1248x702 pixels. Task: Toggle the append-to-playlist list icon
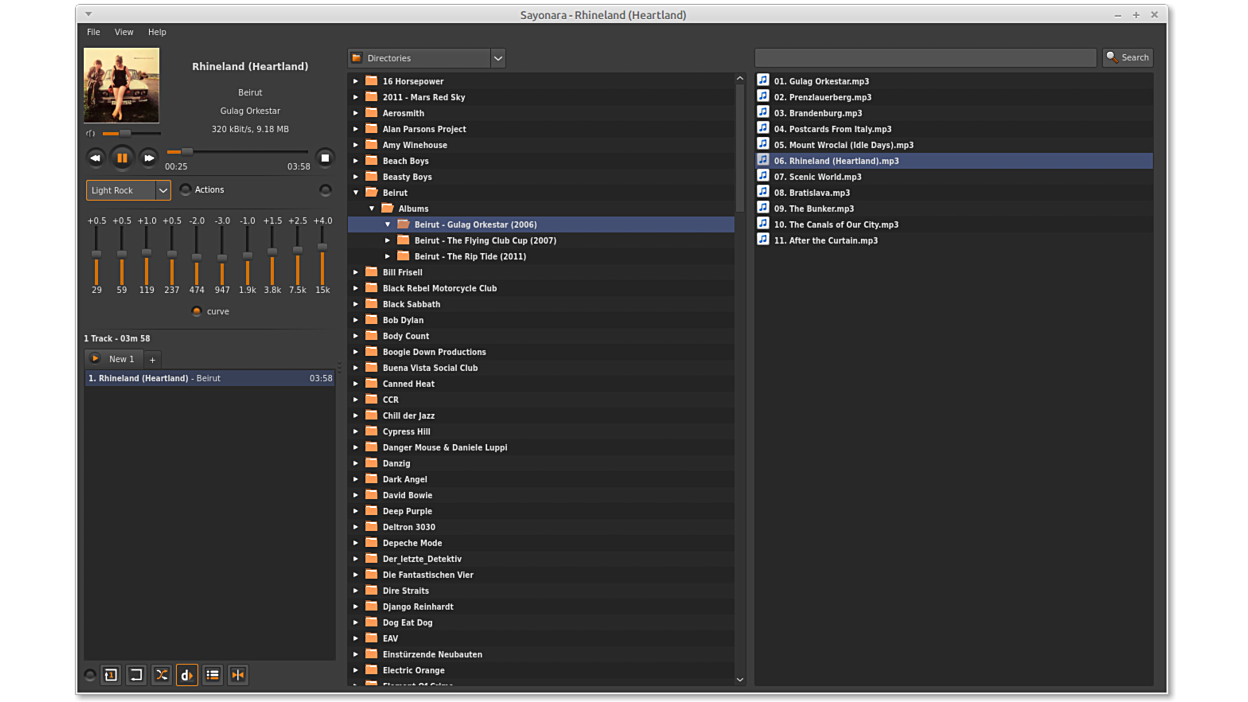(x=212, y=675)
